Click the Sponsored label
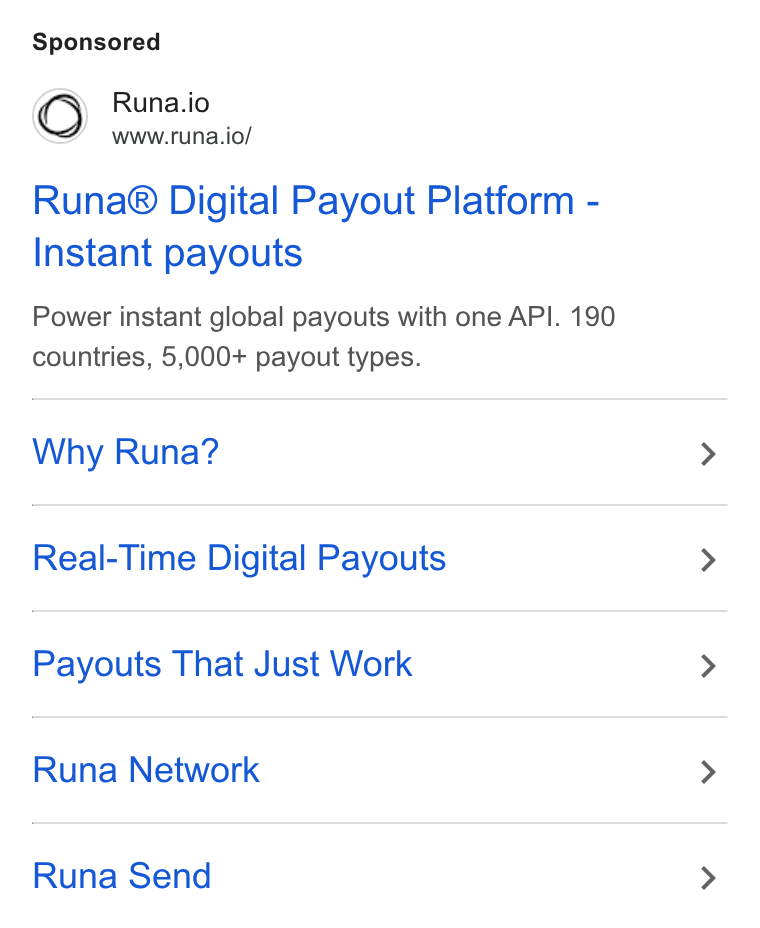Viewport: 760px width, 928px height. pyautogui.click(x=96, y=43)
